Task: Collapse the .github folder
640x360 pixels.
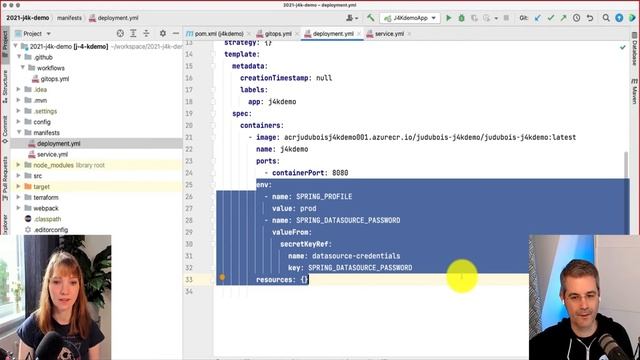Action: coord(19,57)
